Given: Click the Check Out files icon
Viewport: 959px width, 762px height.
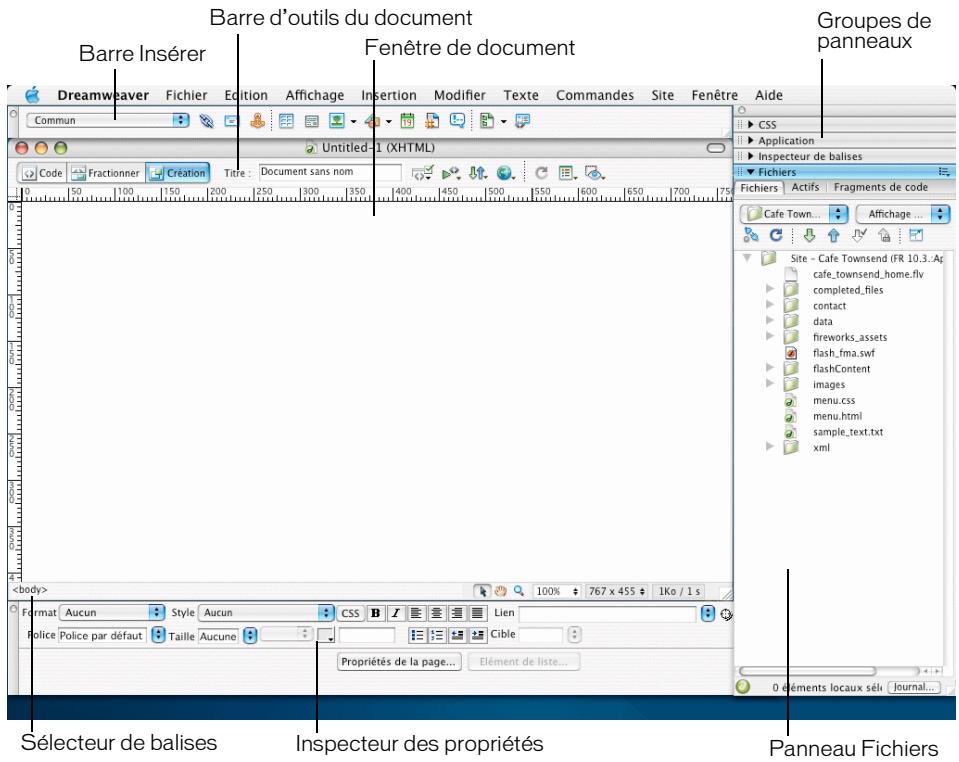Looking at the screenshot, I should (859, 235).
